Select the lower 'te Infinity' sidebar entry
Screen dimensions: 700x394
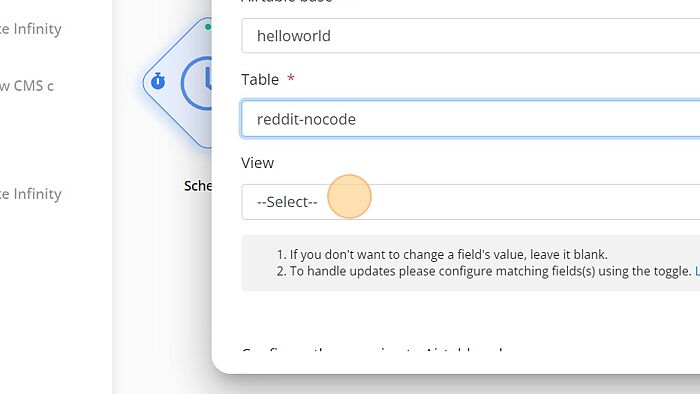[x=30, y=194]
